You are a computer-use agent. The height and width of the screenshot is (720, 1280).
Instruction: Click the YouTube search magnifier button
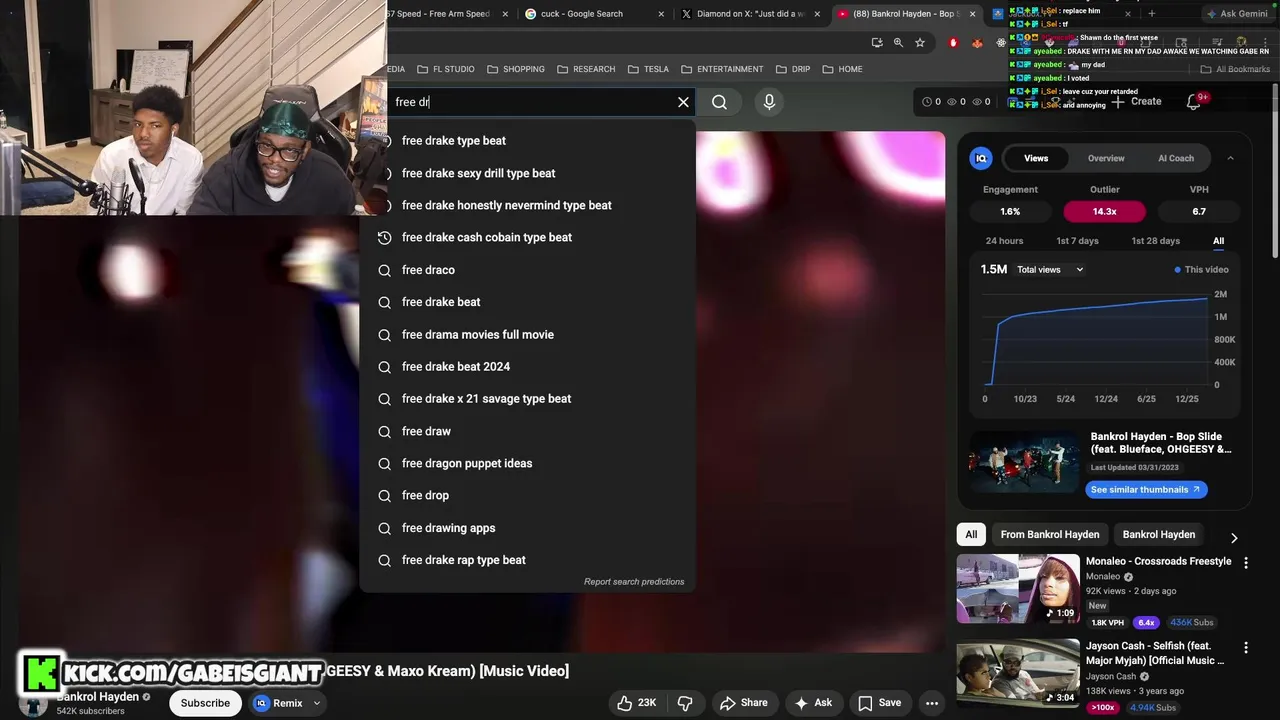[719, 102]
